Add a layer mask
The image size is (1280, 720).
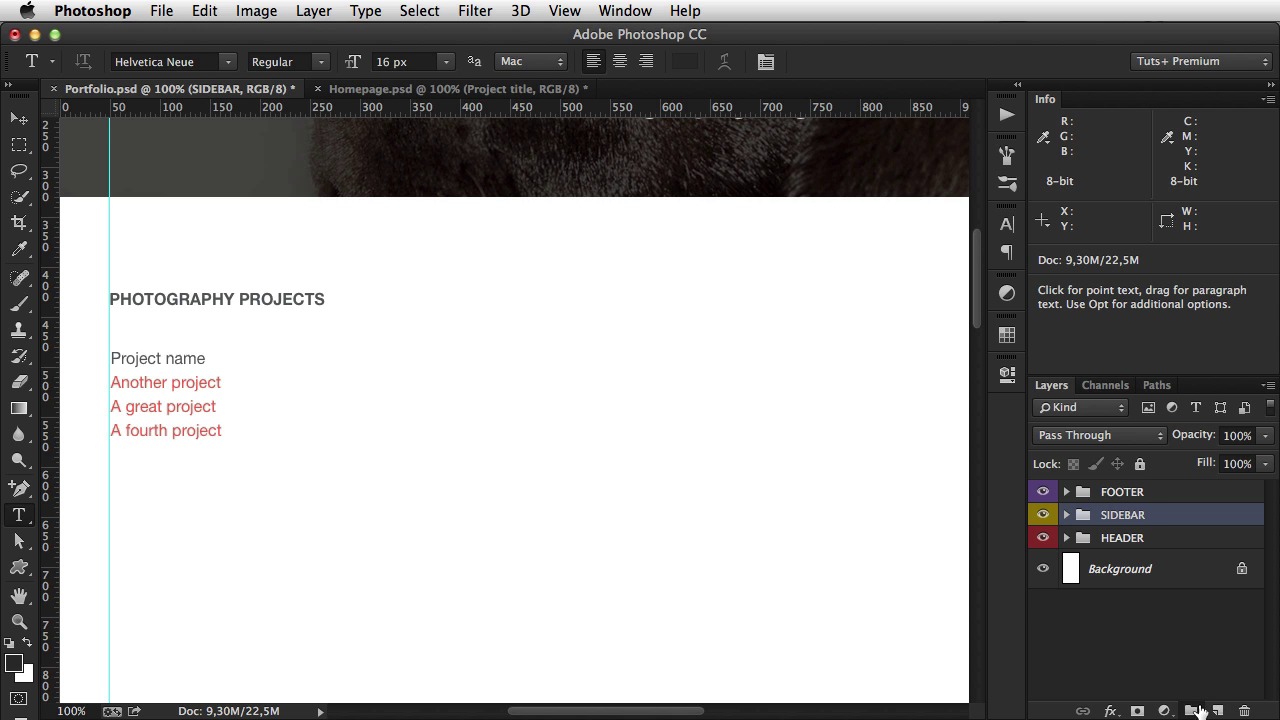click(1137, 711)
